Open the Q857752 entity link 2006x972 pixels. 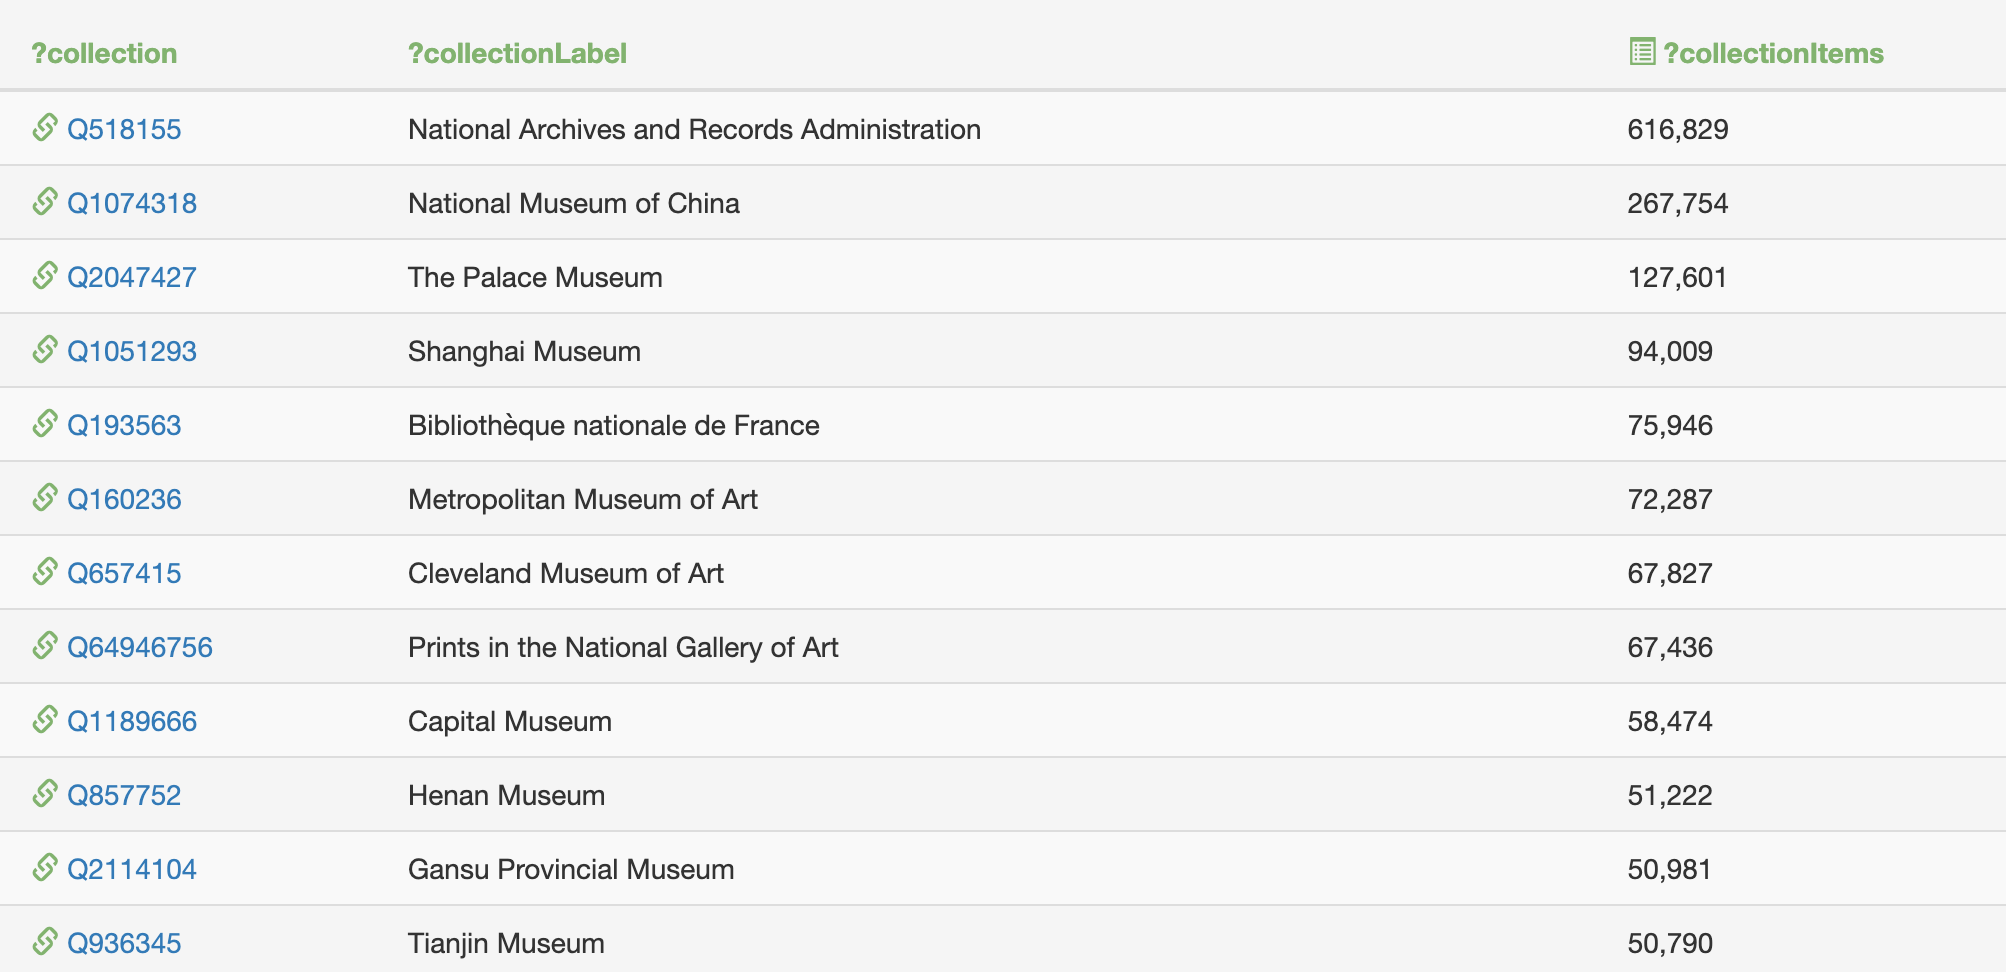[x=124, y=795]
